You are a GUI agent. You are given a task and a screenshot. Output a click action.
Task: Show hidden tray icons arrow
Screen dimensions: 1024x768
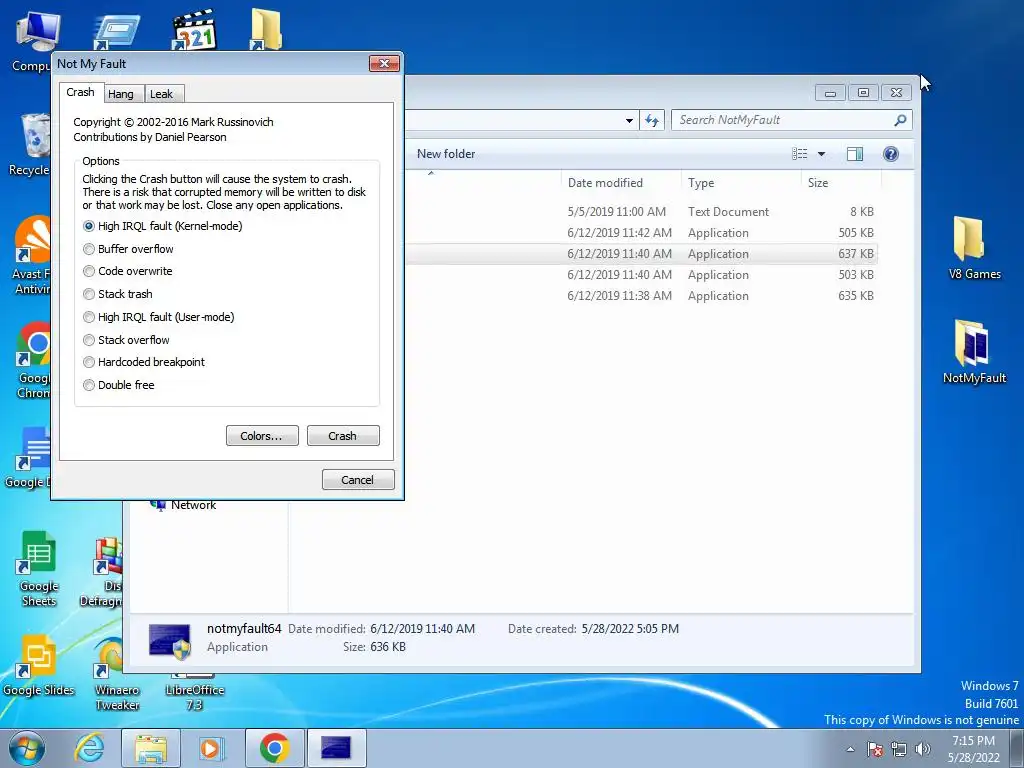(850, 749)
